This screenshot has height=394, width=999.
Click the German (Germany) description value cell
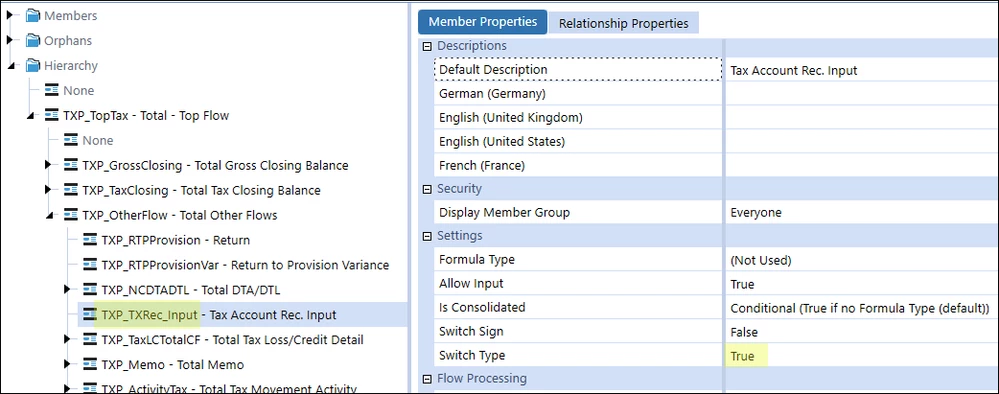862,94
